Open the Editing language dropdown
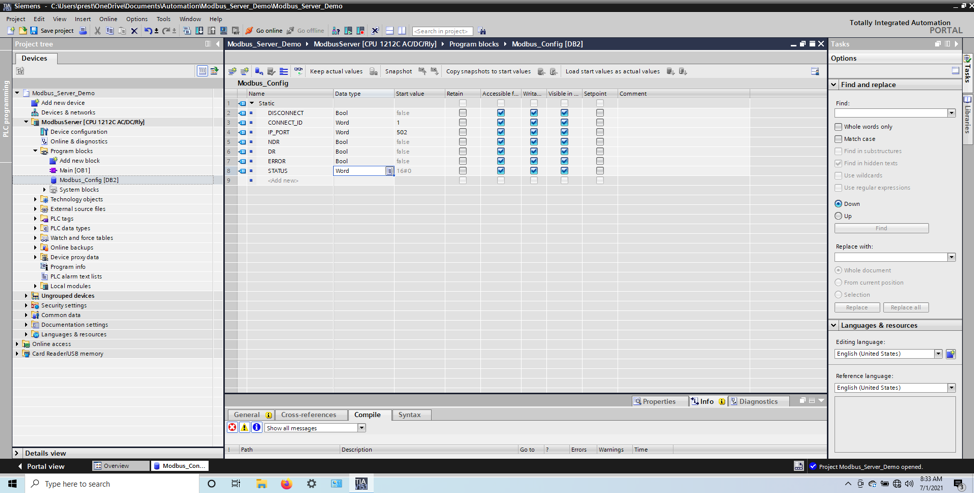This screenshot has height=493, width=974. [938, 354]
